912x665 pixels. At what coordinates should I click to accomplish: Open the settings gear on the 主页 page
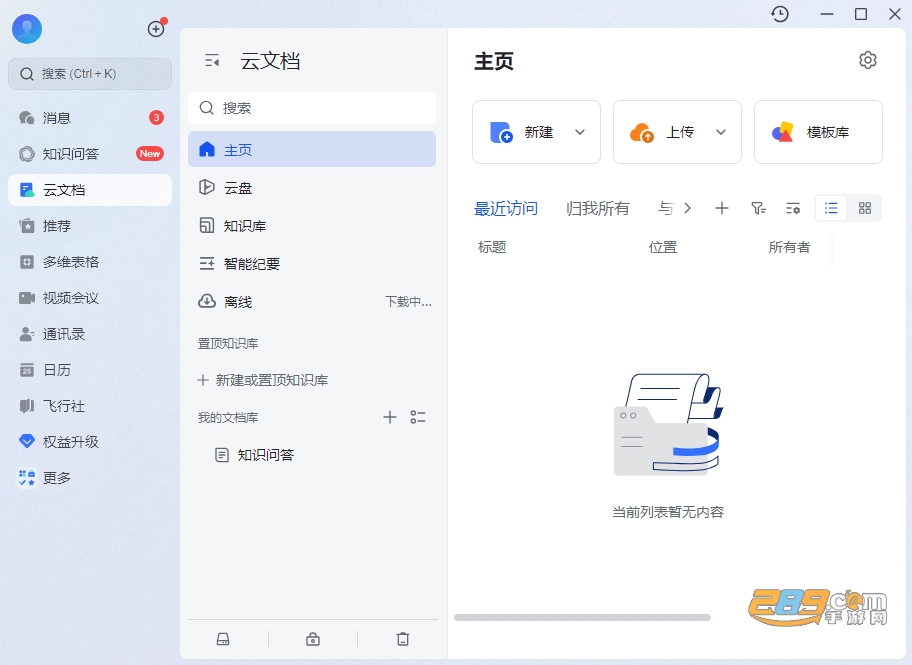tap(867, 60)
